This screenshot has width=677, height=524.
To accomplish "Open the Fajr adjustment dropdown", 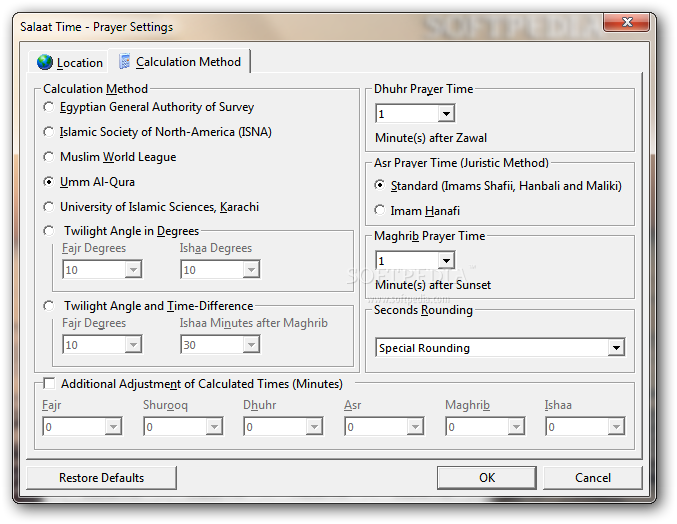I will [x=113, y=427].
